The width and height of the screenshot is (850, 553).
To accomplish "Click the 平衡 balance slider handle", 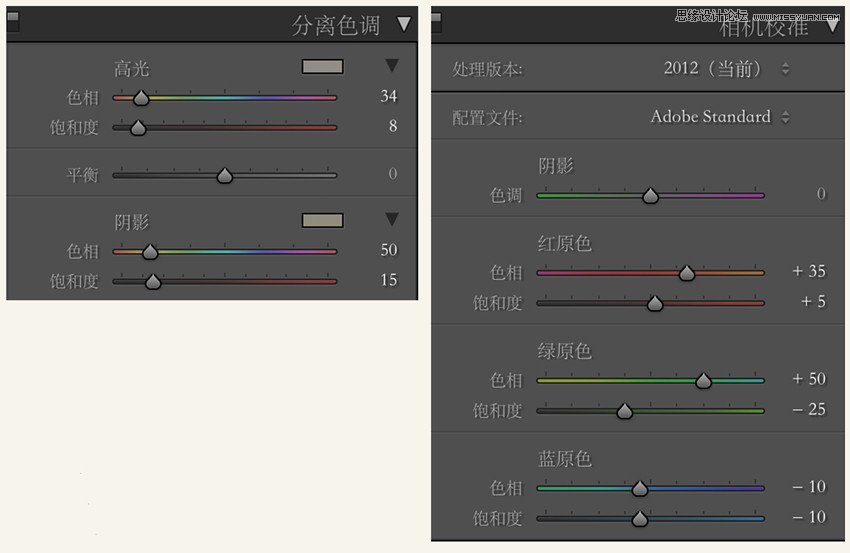I will 224,176.
